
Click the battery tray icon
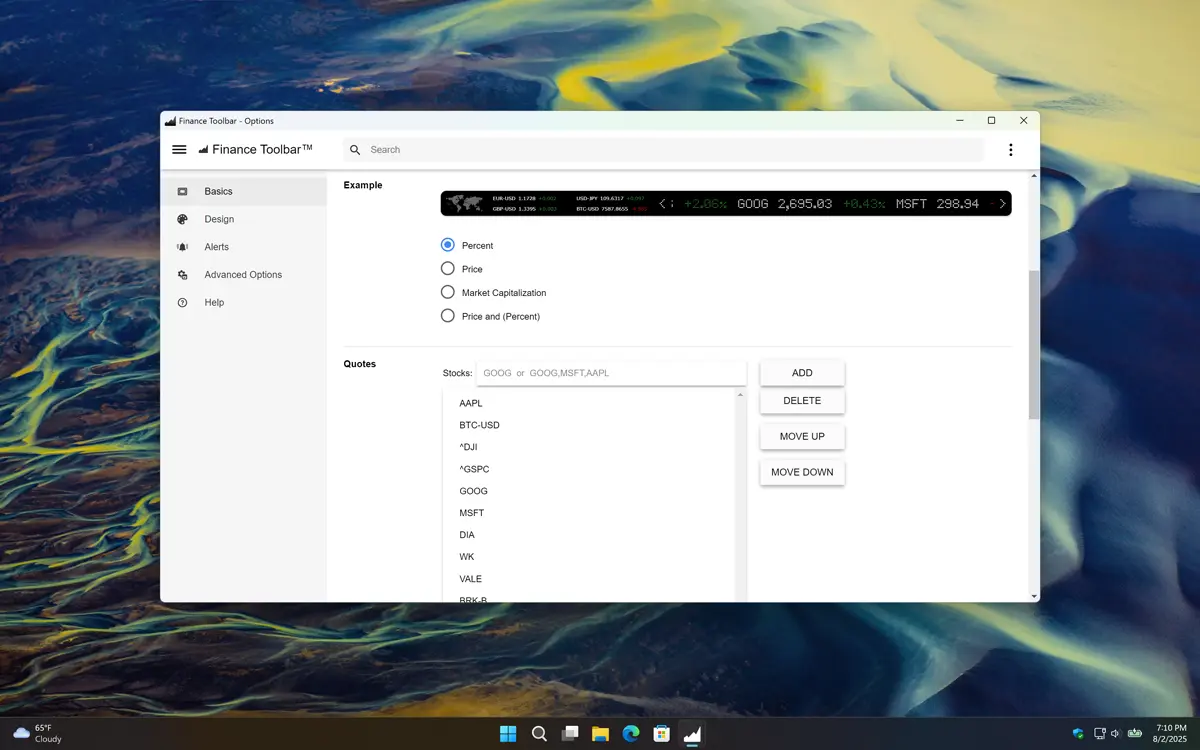point(1134,733)
